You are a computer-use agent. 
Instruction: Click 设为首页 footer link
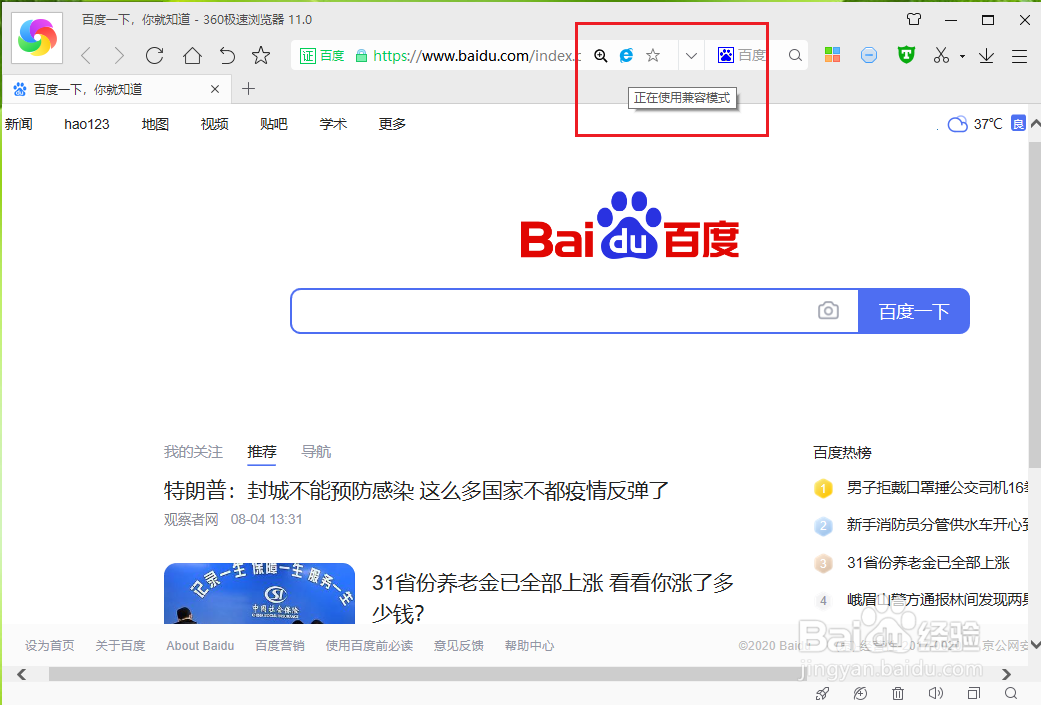[x=50, y=645]
